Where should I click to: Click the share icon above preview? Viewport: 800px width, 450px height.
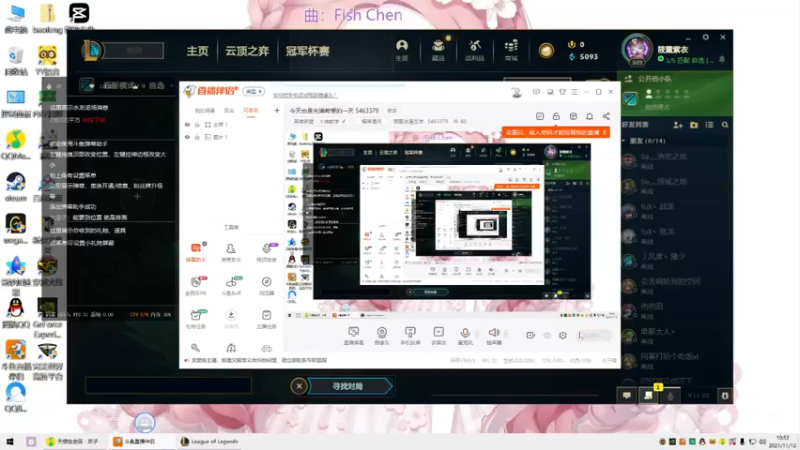(606, 116)
